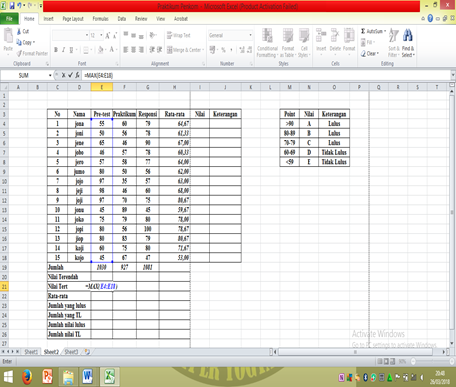Viewport: 456px width, 387px height.
Task: Switch to the Page Layout tab
Action: 73,19
